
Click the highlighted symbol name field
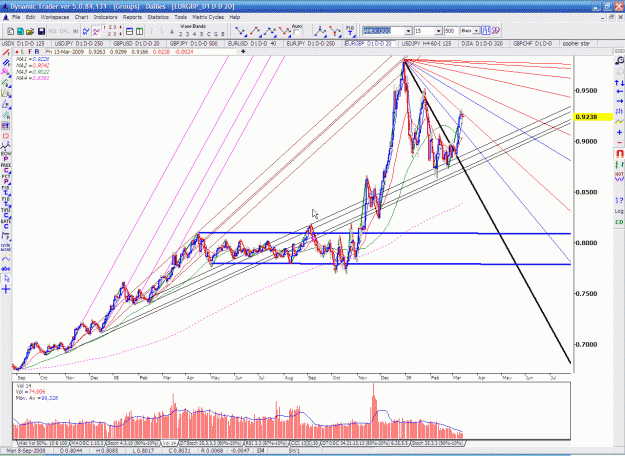pos(383,31)
